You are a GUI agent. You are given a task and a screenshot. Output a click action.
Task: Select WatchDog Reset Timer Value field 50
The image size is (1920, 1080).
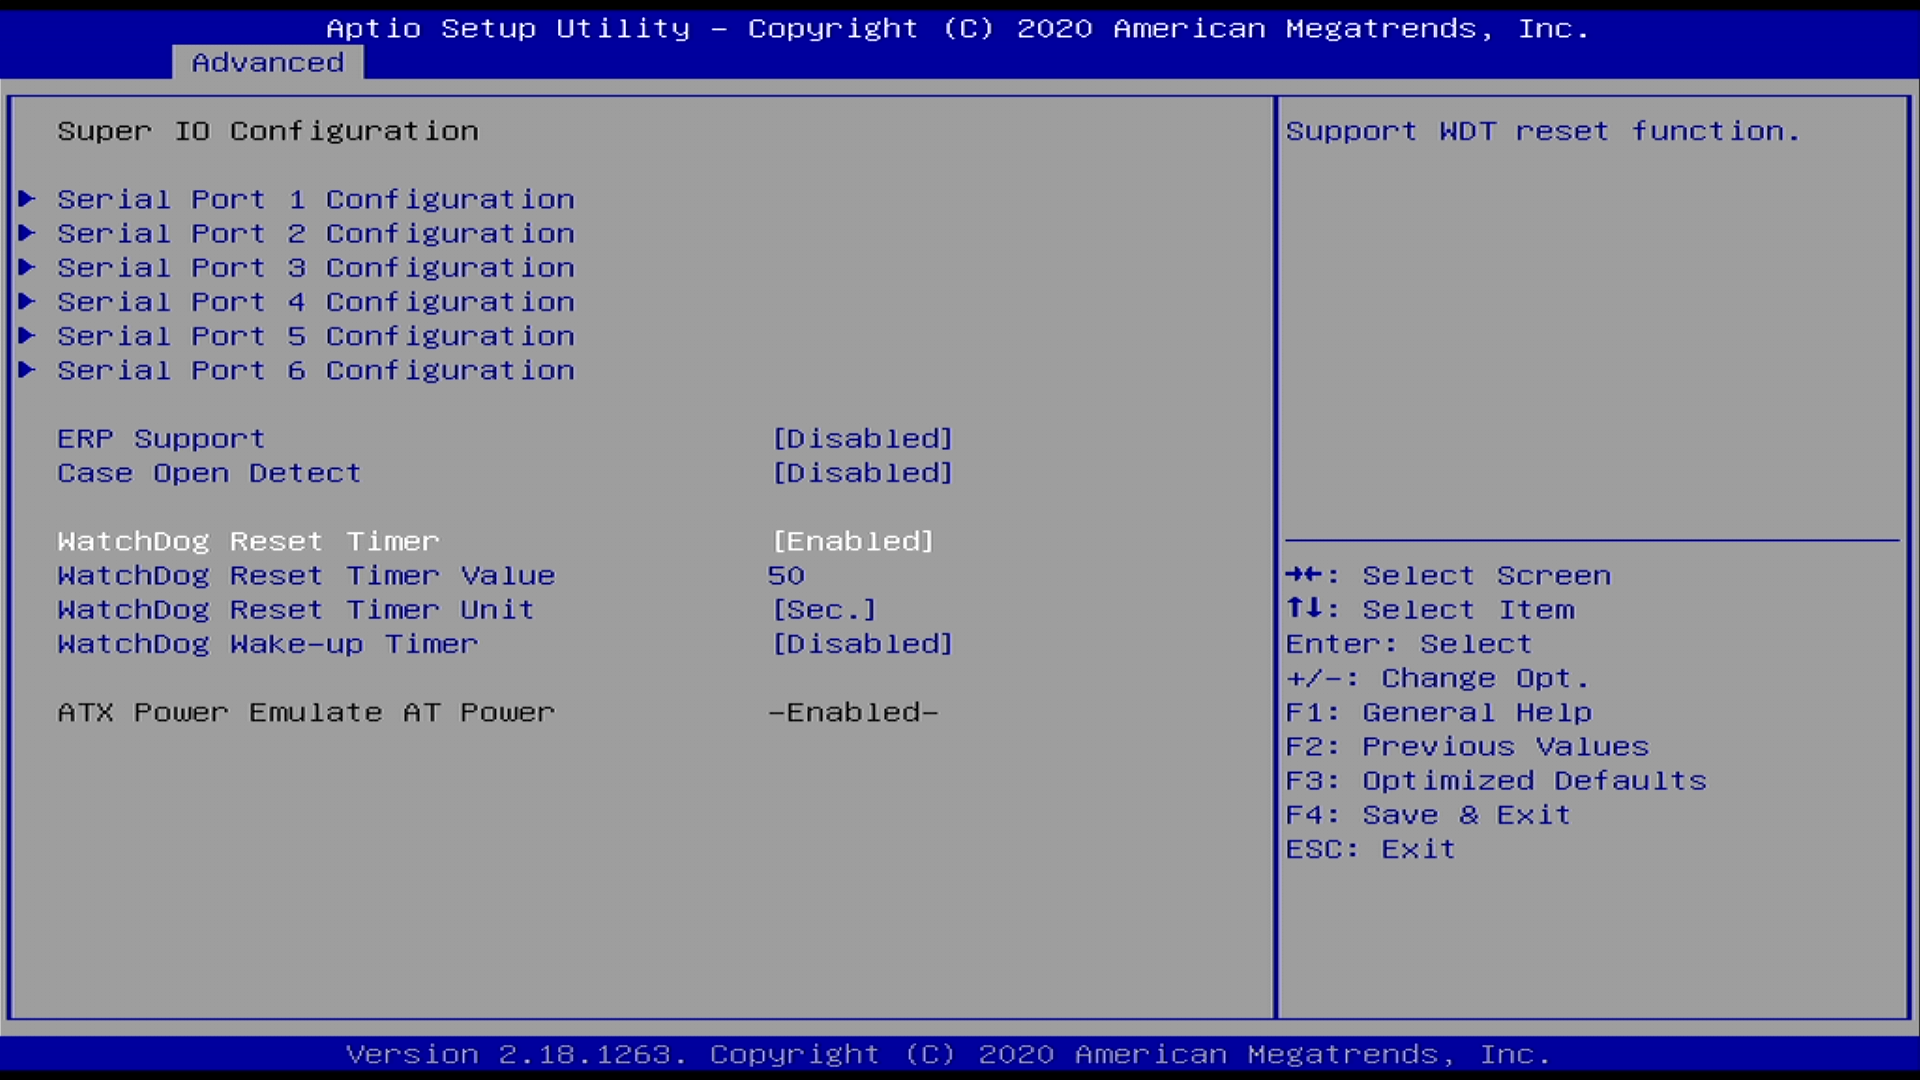coord(786,576)
